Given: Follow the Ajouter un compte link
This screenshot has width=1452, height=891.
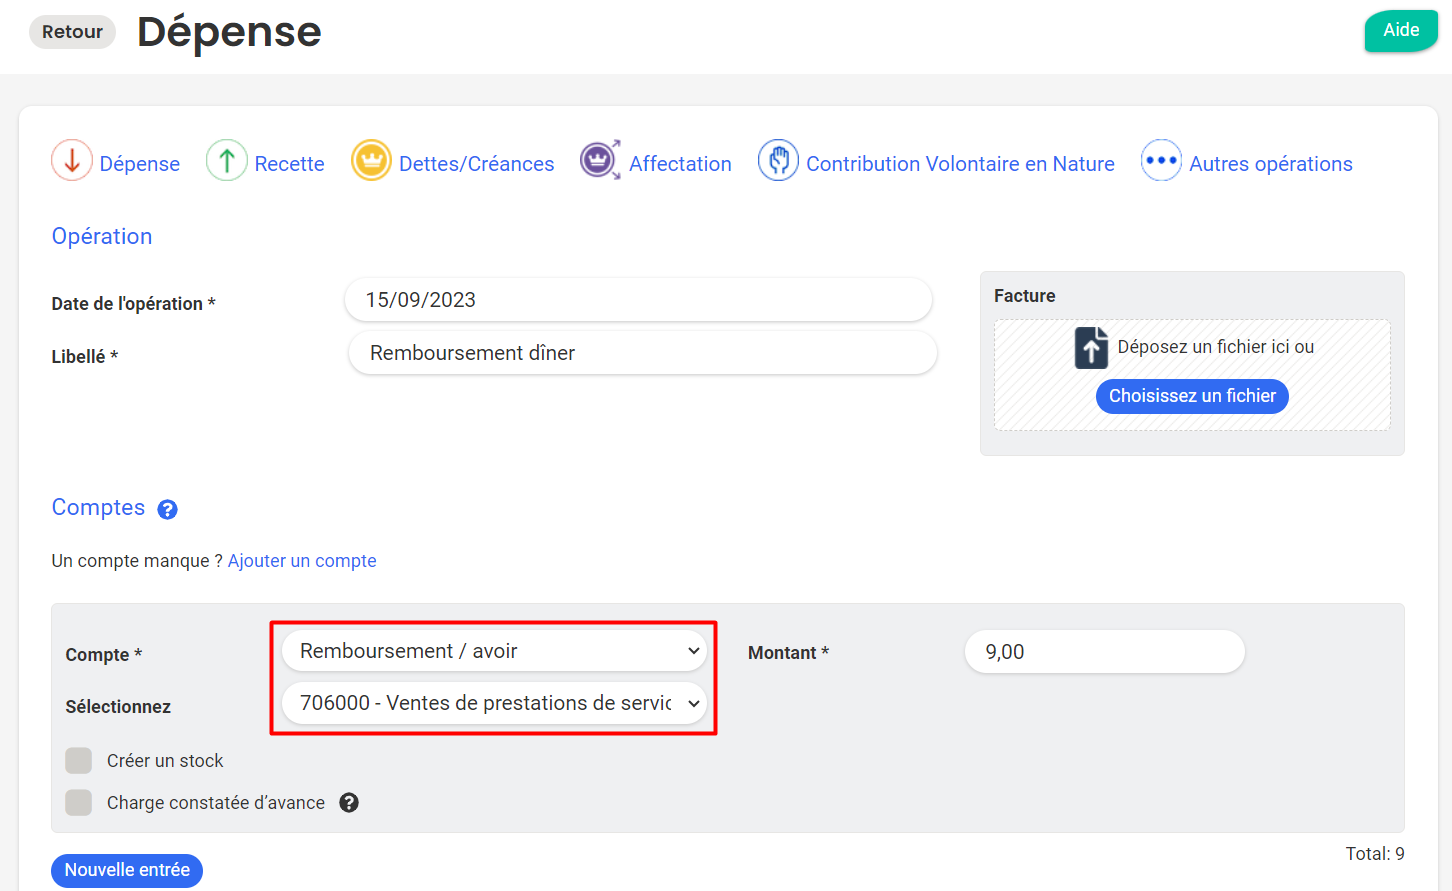Looking at the screenshot, I should [302, 561].
